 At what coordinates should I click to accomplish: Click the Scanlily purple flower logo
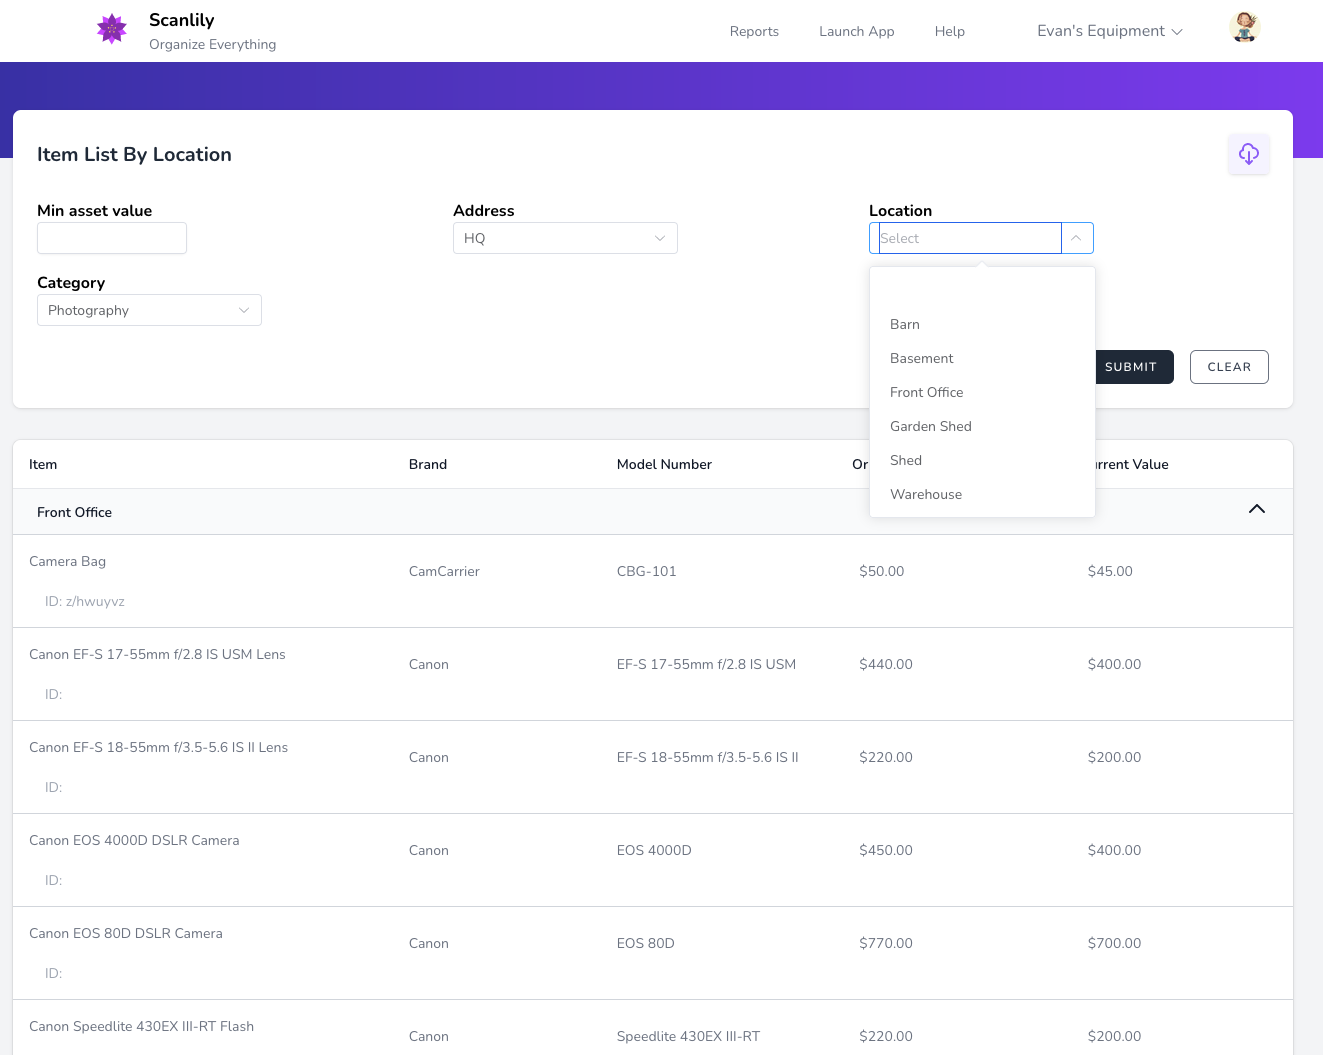[112, 29]
